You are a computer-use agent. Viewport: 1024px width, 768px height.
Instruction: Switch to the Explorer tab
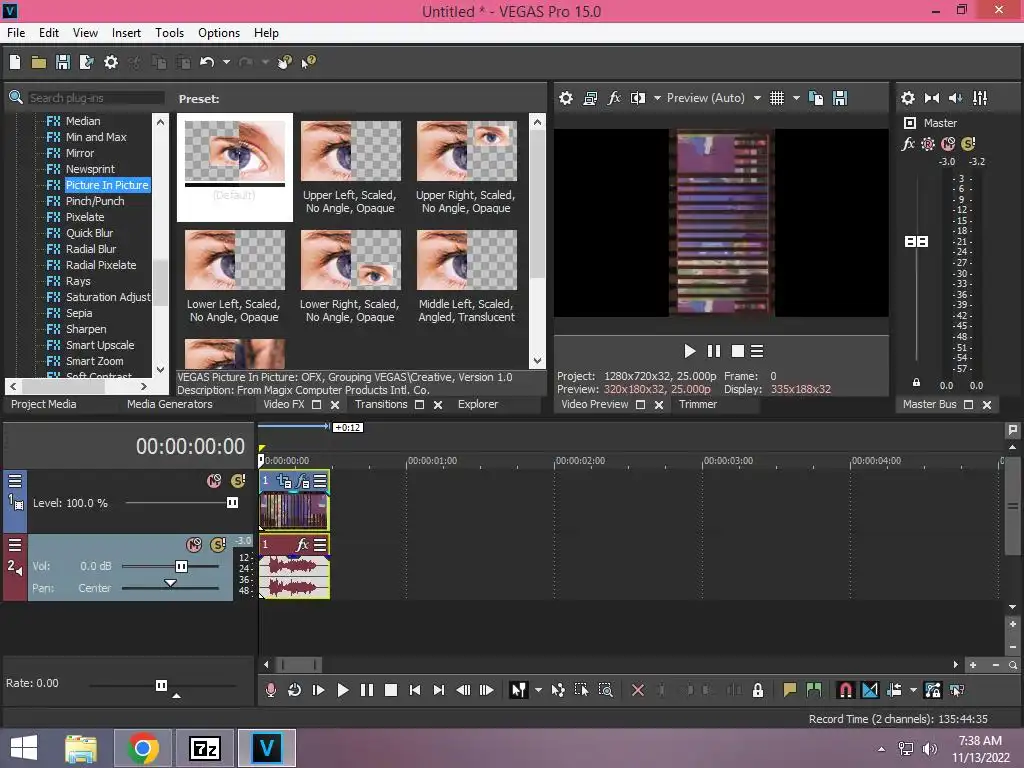[x=477, y=404]
